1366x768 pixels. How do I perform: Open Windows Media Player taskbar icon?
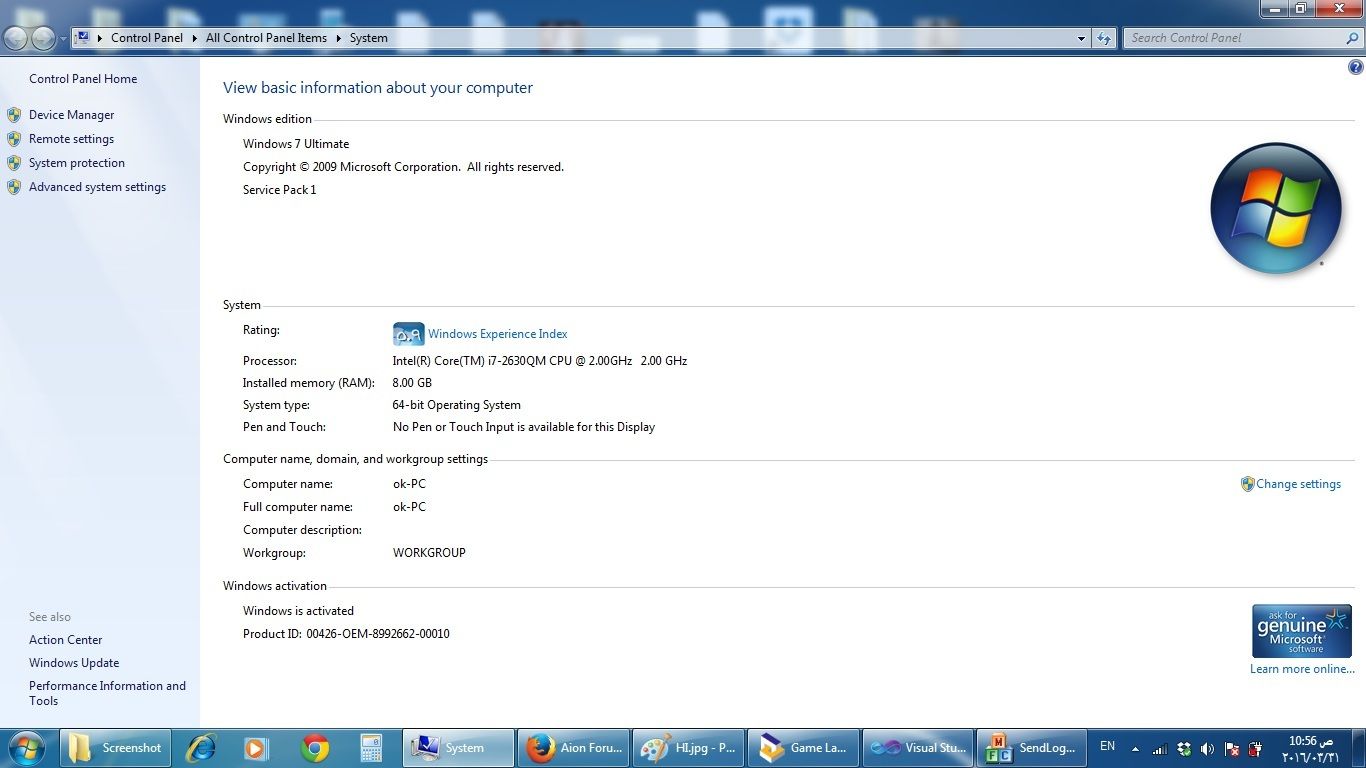click(256, 748)
